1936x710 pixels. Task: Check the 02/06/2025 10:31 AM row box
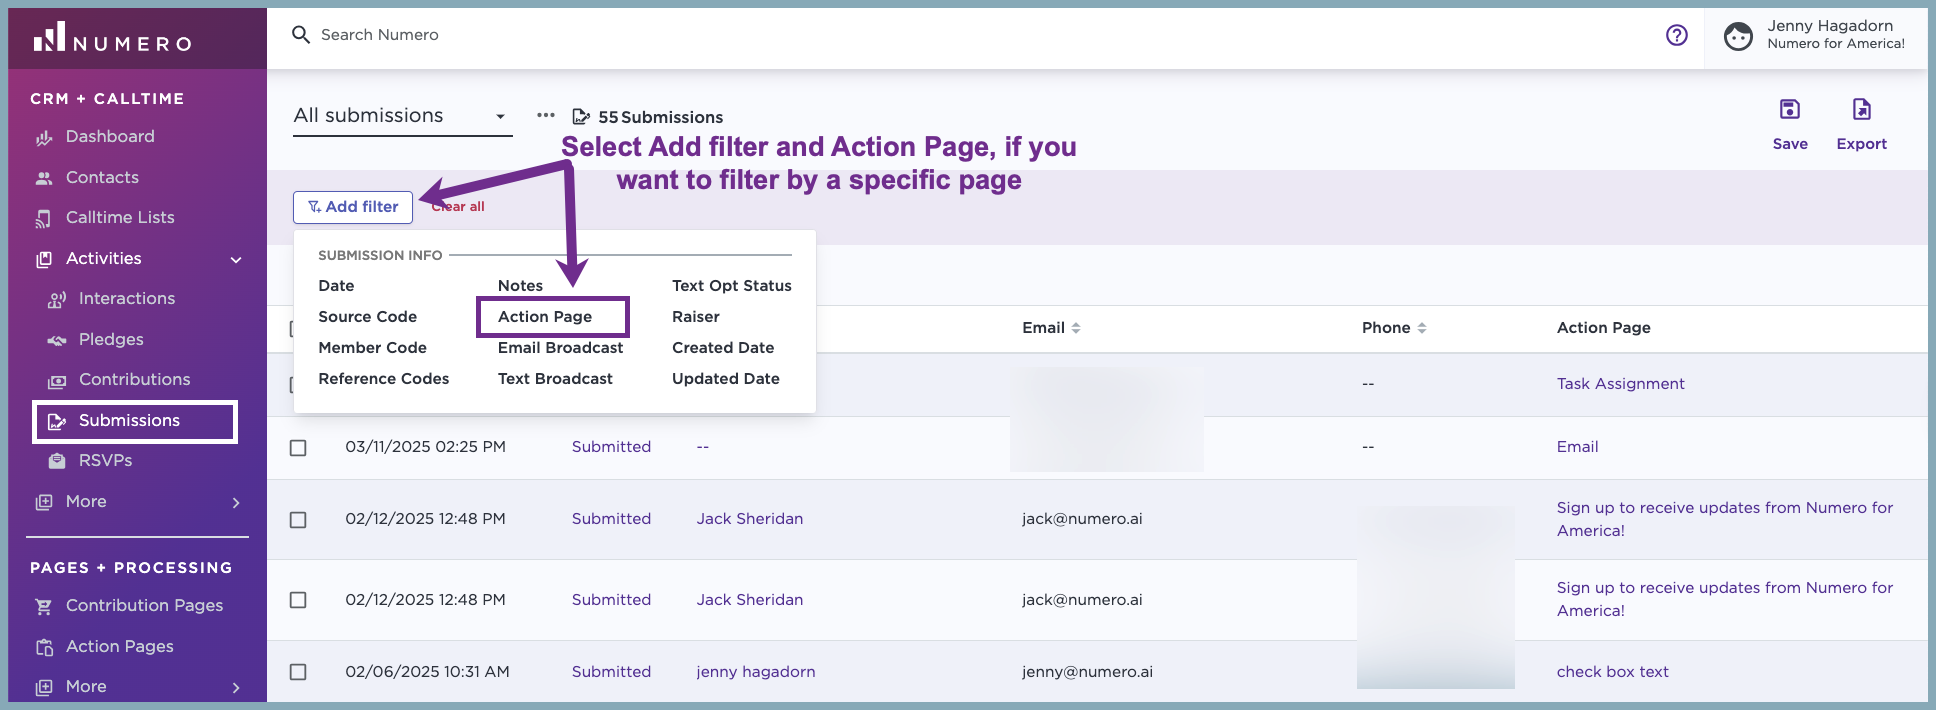click(298, 672)
